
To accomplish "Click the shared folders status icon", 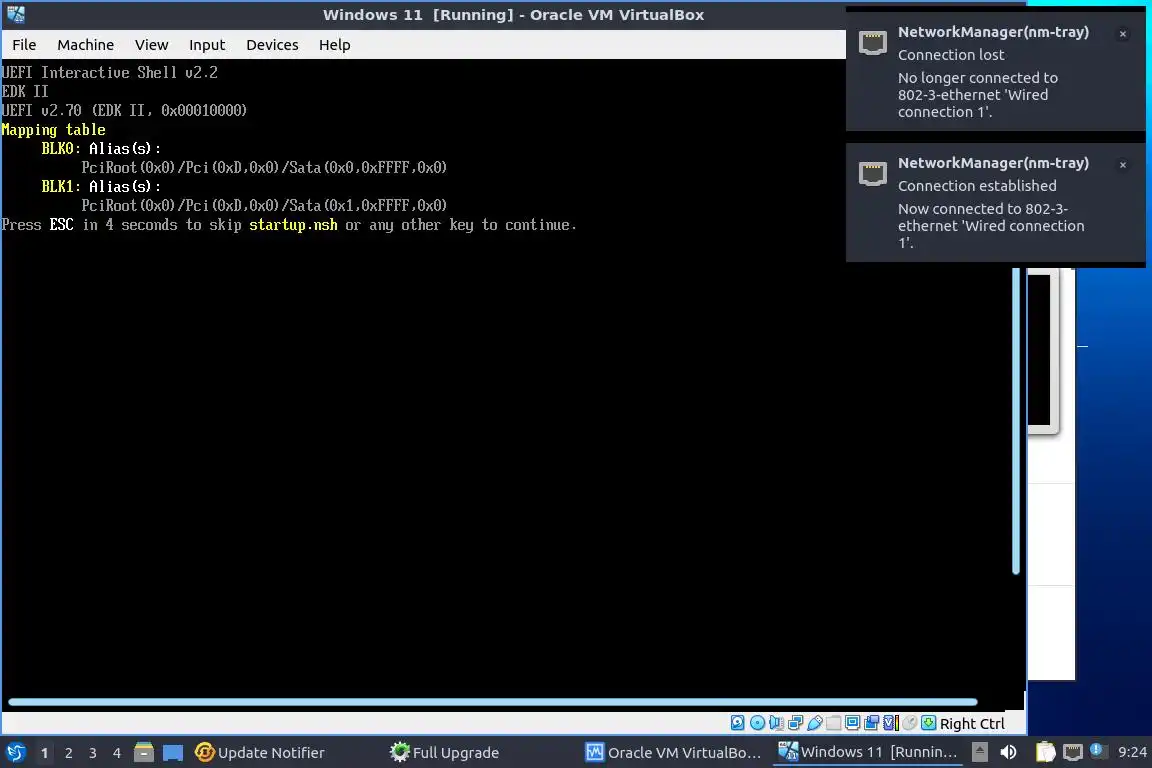I will coord(834,722).
